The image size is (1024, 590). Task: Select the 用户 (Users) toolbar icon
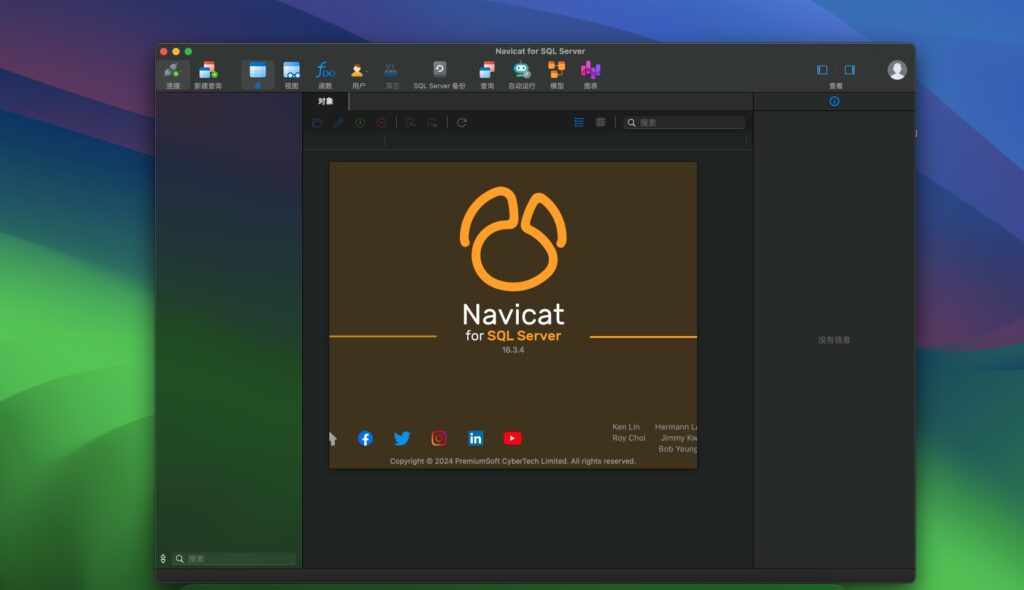coord(356,70)
